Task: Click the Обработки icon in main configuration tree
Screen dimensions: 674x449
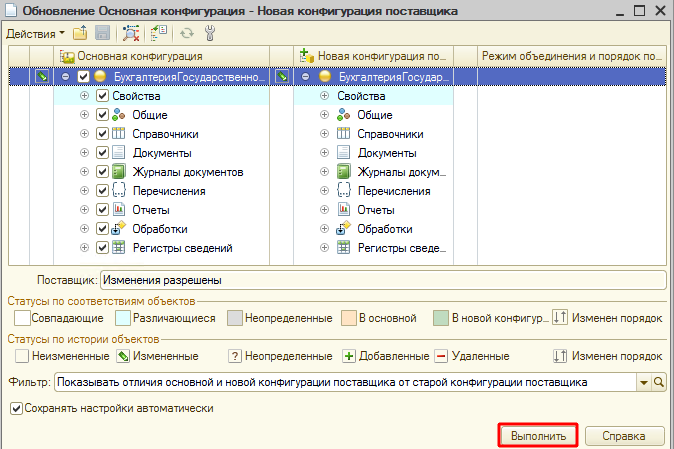Action: click(118, 228)
